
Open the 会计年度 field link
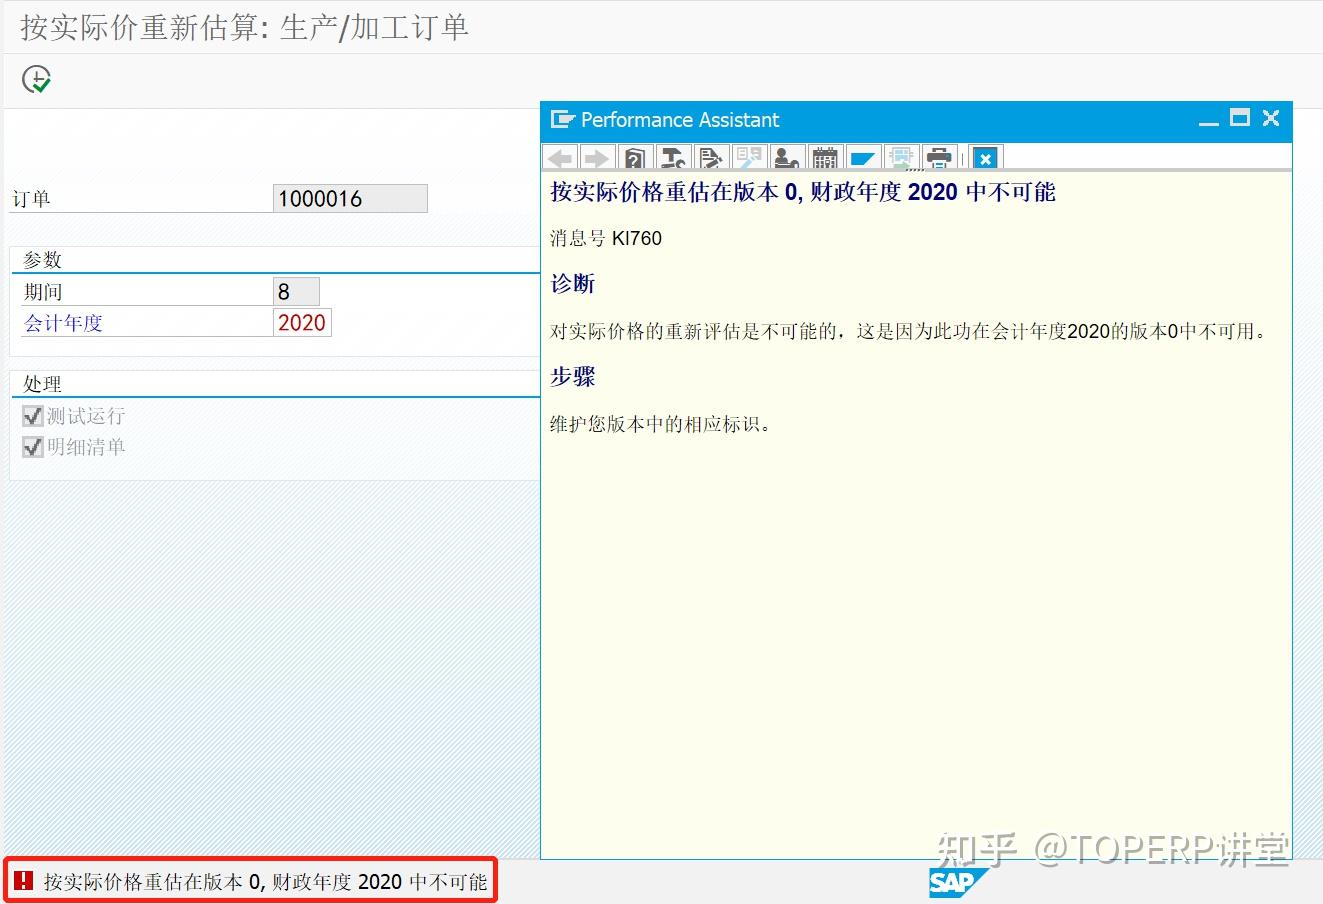pyautogui.click(x=62, y=322)
